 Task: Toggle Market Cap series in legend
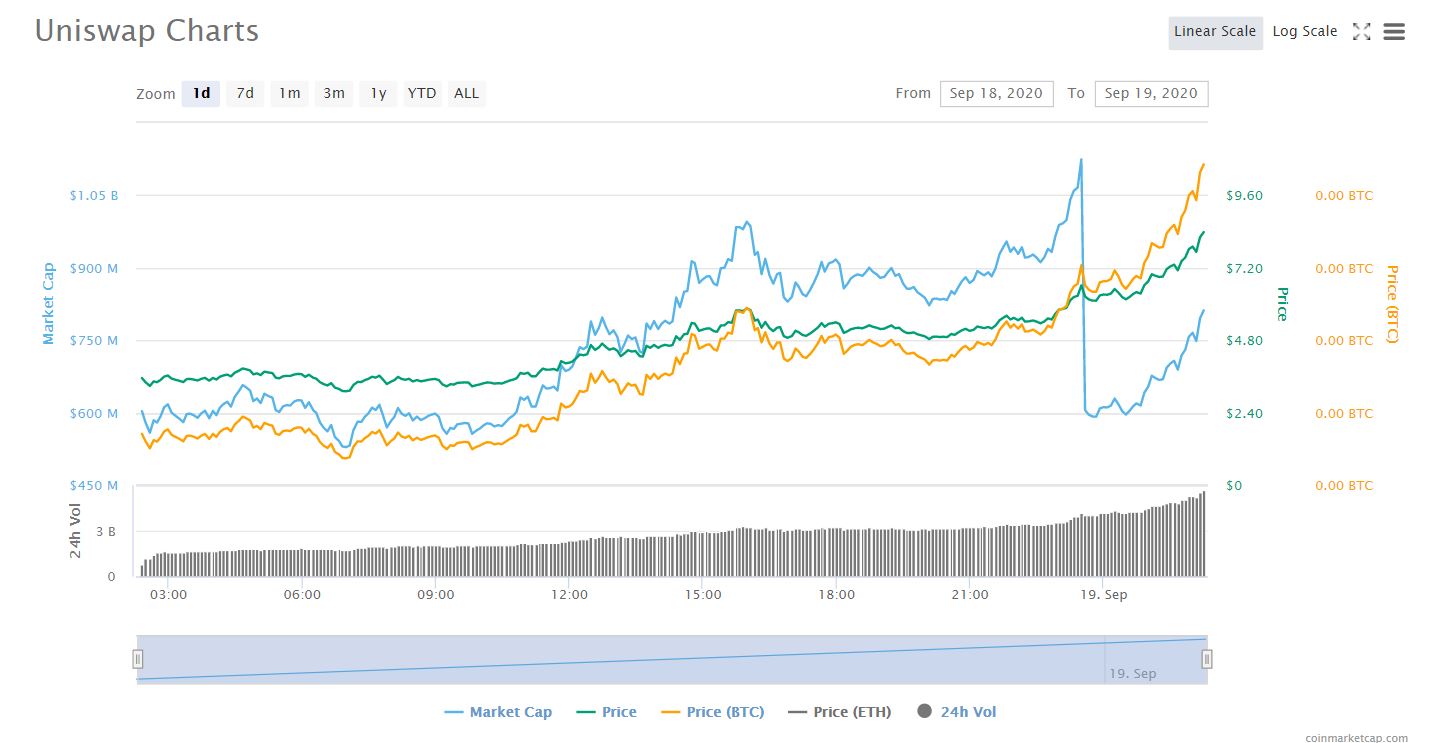coord(498,712)
